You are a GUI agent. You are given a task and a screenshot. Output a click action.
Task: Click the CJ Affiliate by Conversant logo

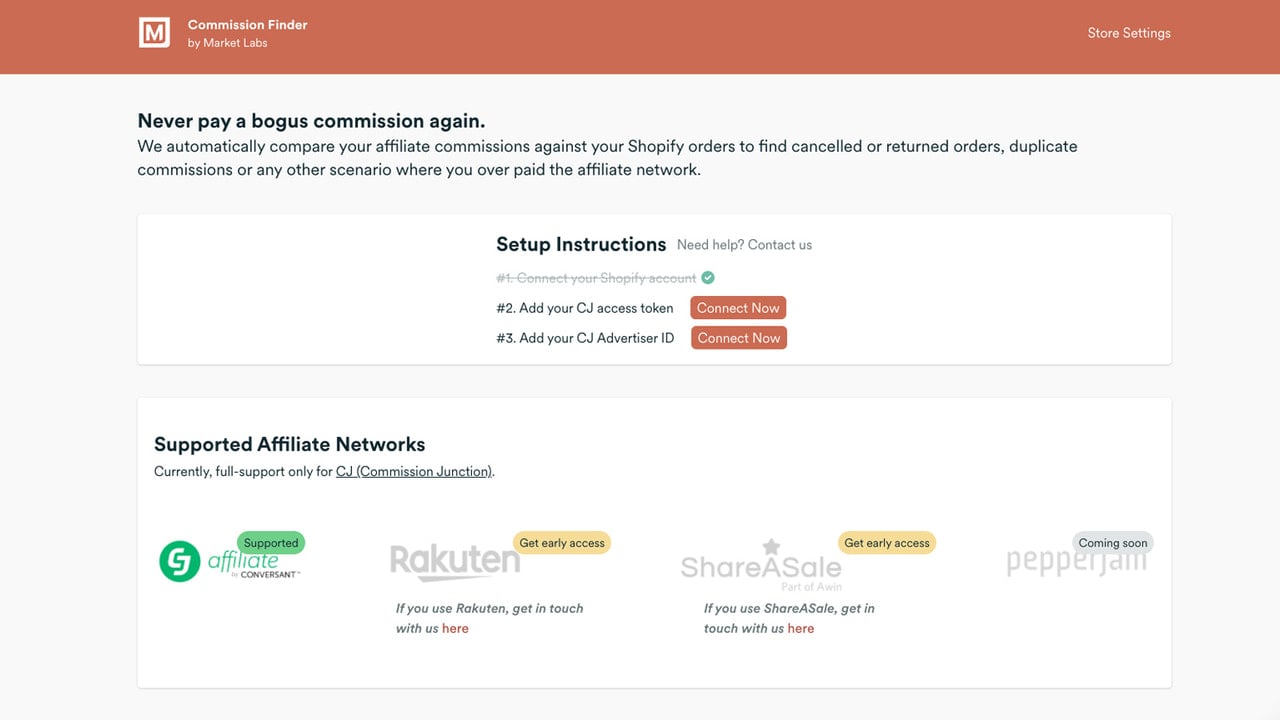tap(230, 561)
